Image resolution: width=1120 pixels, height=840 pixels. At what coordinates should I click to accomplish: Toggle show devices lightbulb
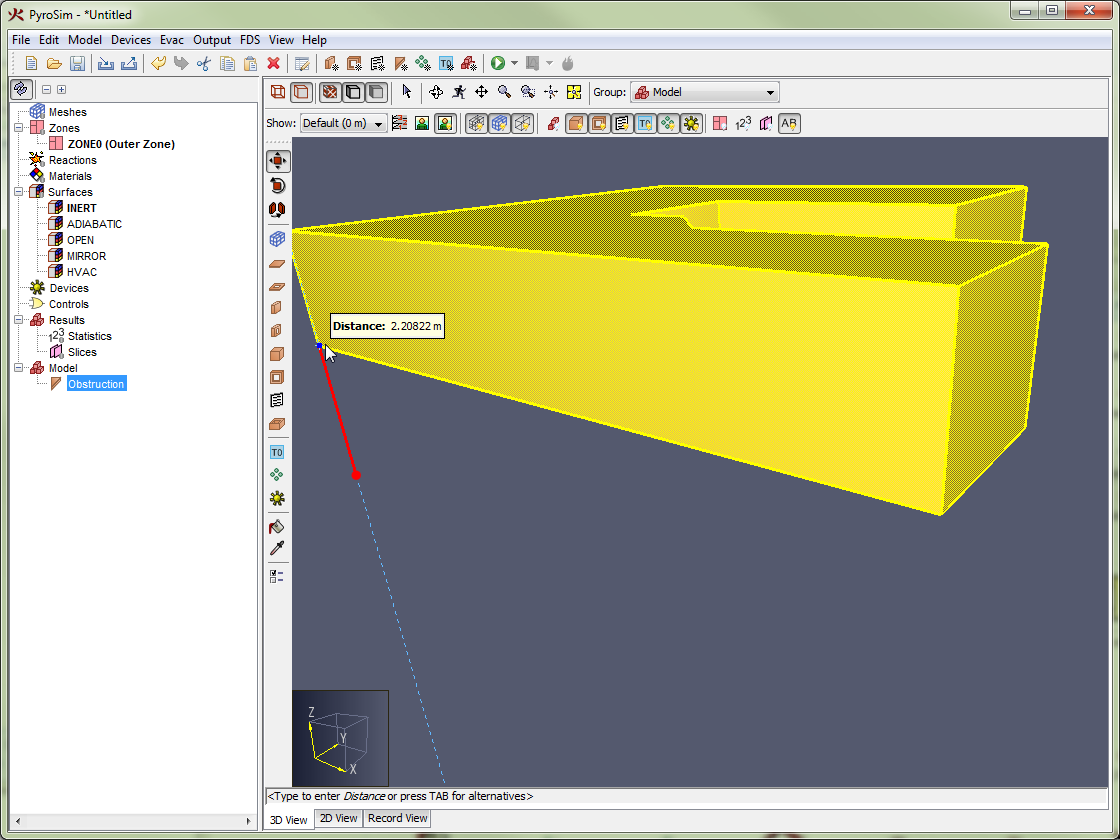(691, 124)
